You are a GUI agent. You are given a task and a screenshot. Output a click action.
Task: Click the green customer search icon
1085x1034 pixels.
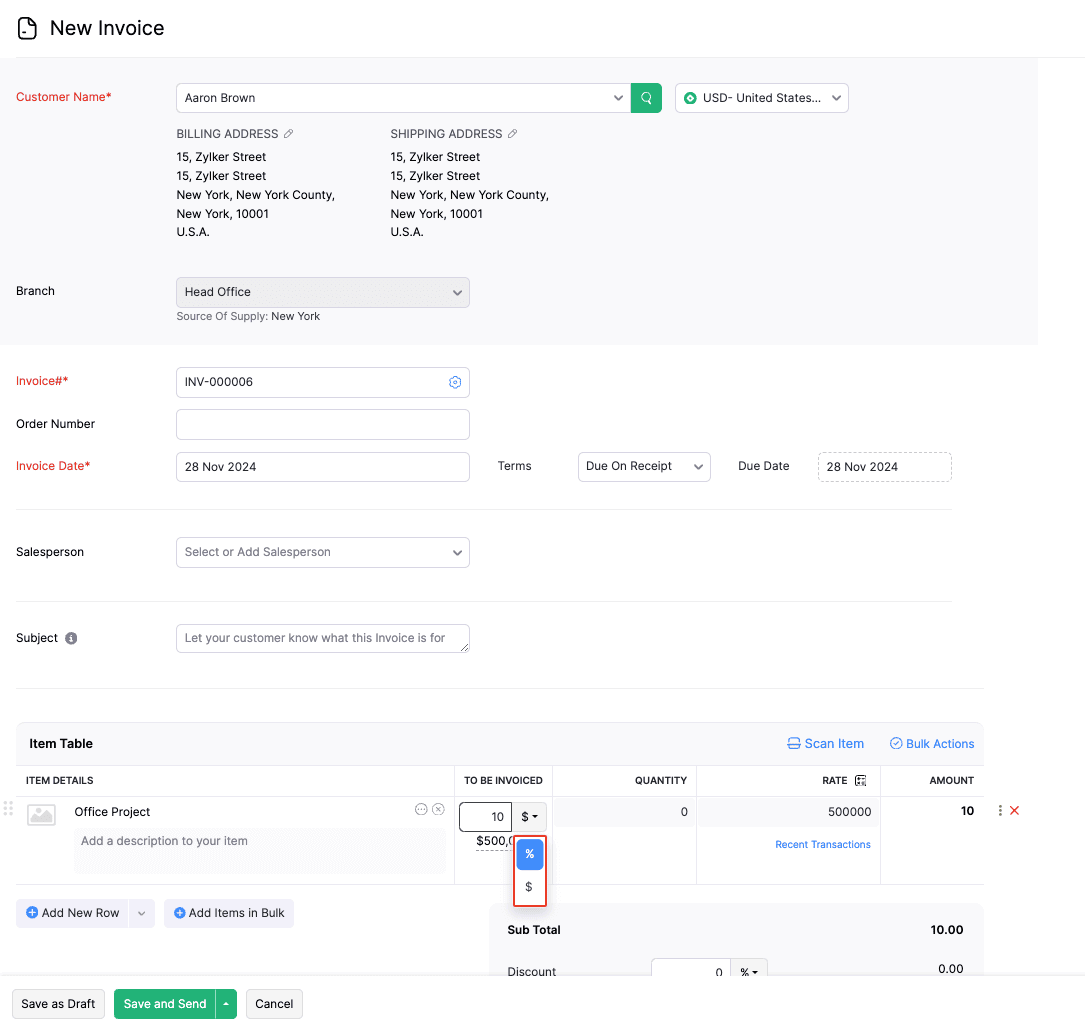646,98
